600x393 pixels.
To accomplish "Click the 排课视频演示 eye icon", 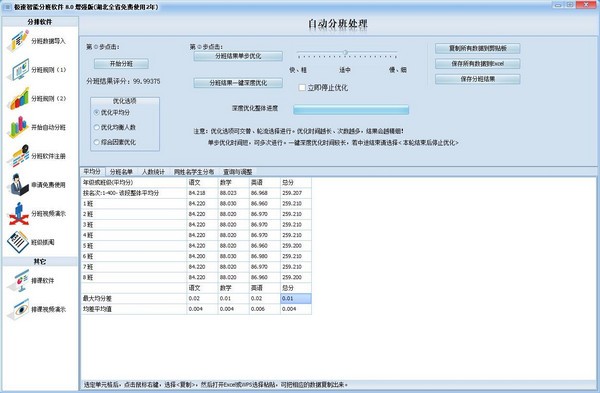I will (x=18, y=309).
